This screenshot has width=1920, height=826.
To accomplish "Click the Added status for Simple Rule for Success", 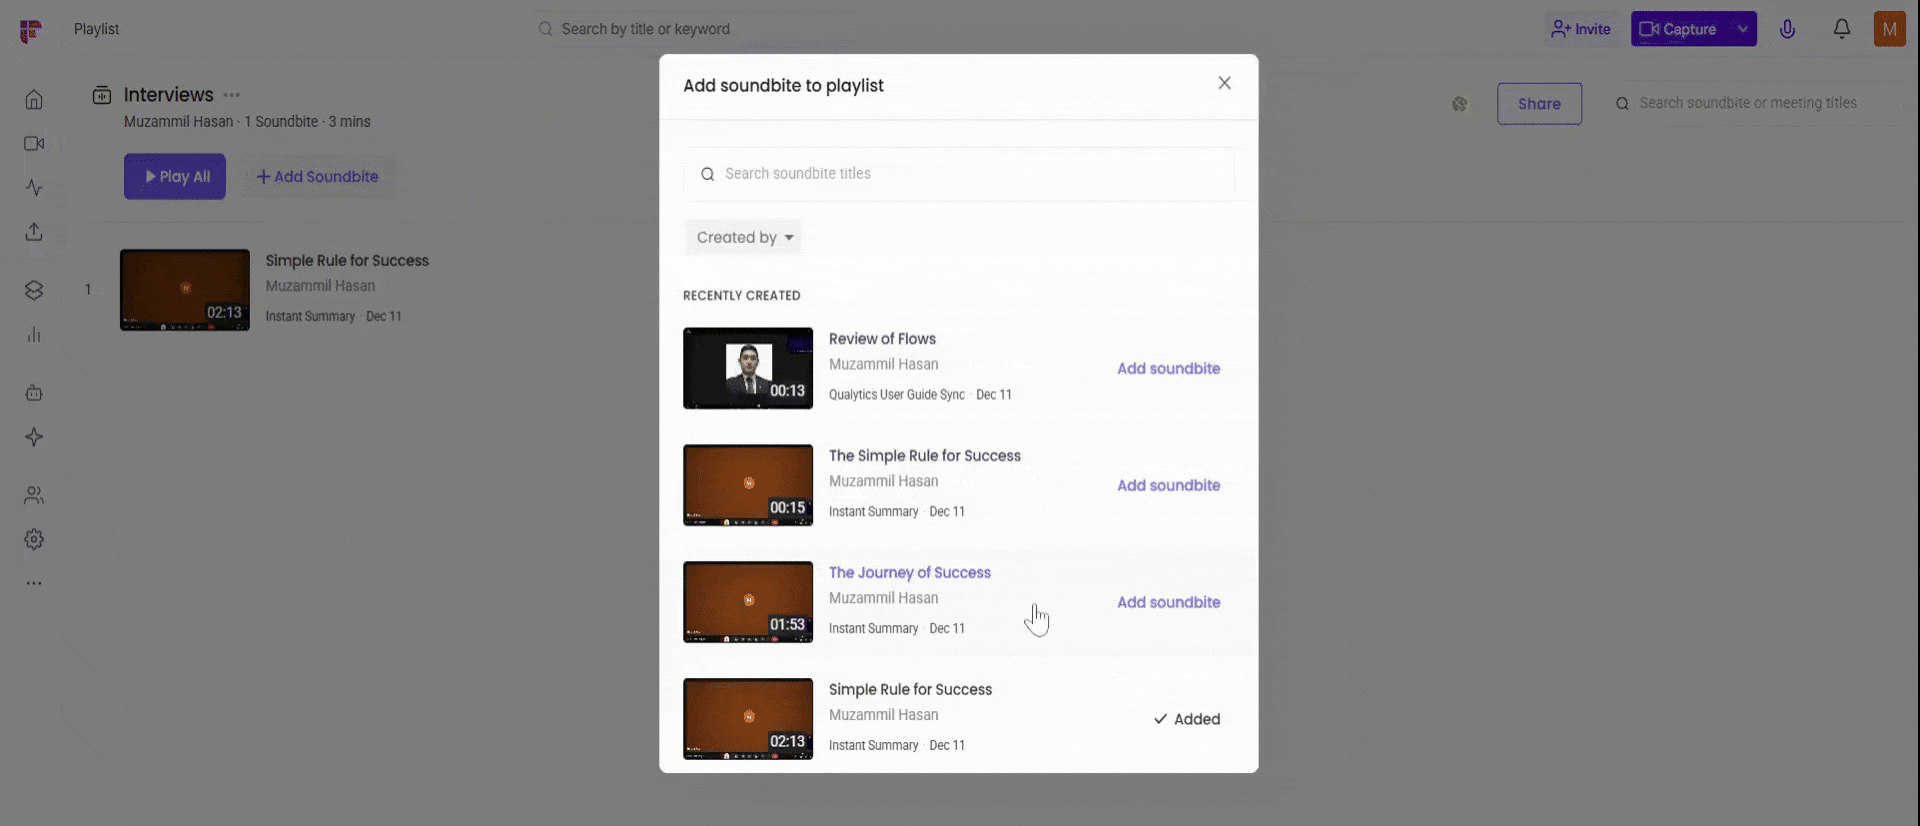I will pyautogui.click(x=1186, y=719).
